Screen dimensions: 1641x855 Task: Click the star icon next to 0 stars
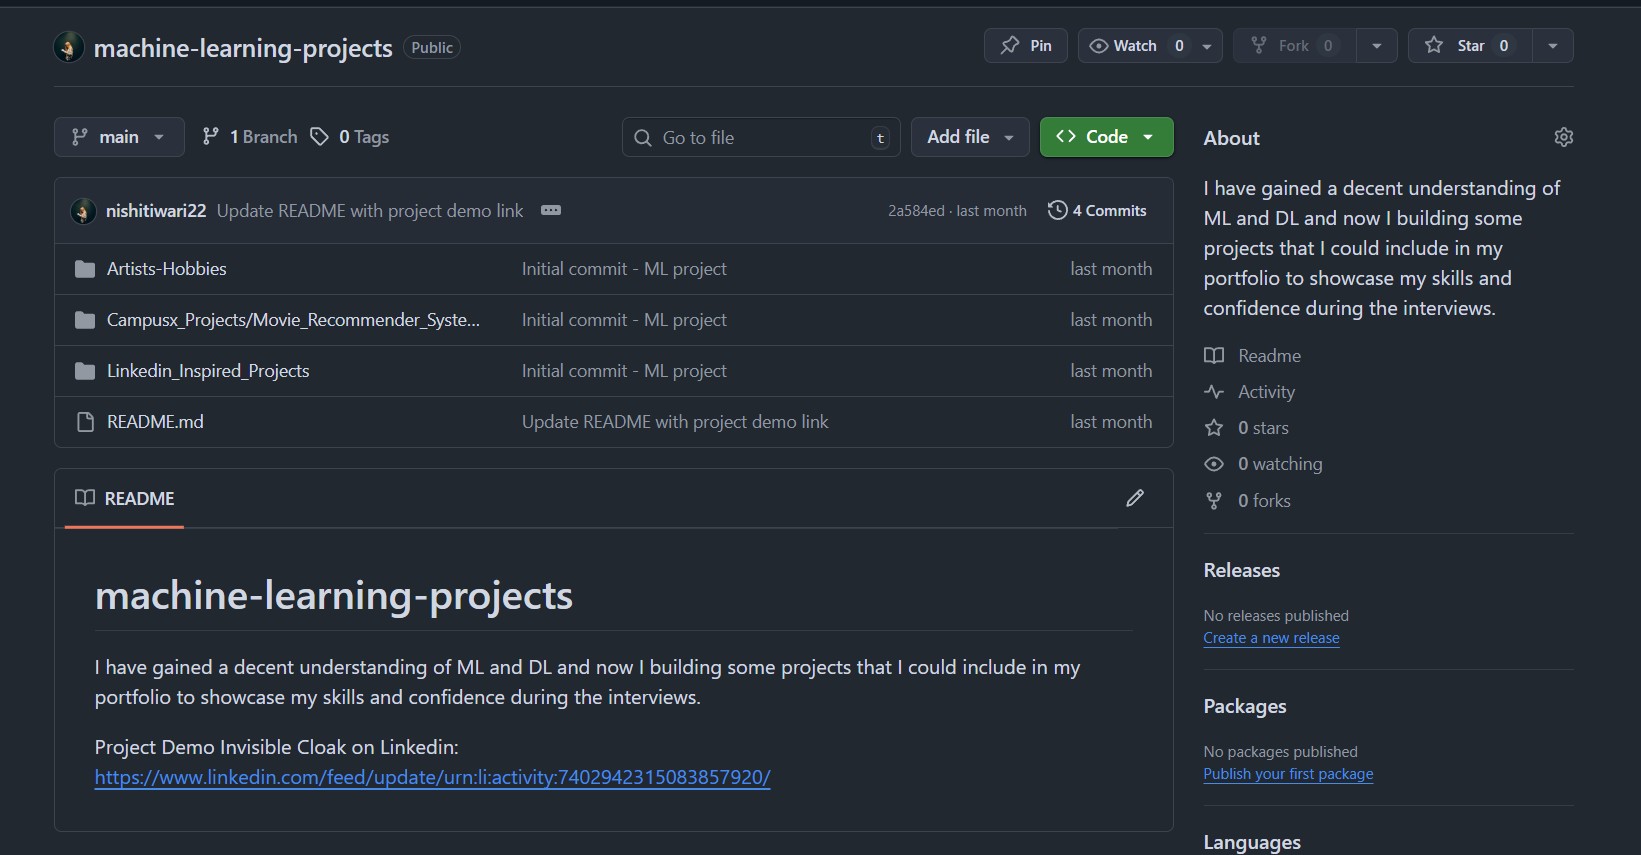point(1214,428)
